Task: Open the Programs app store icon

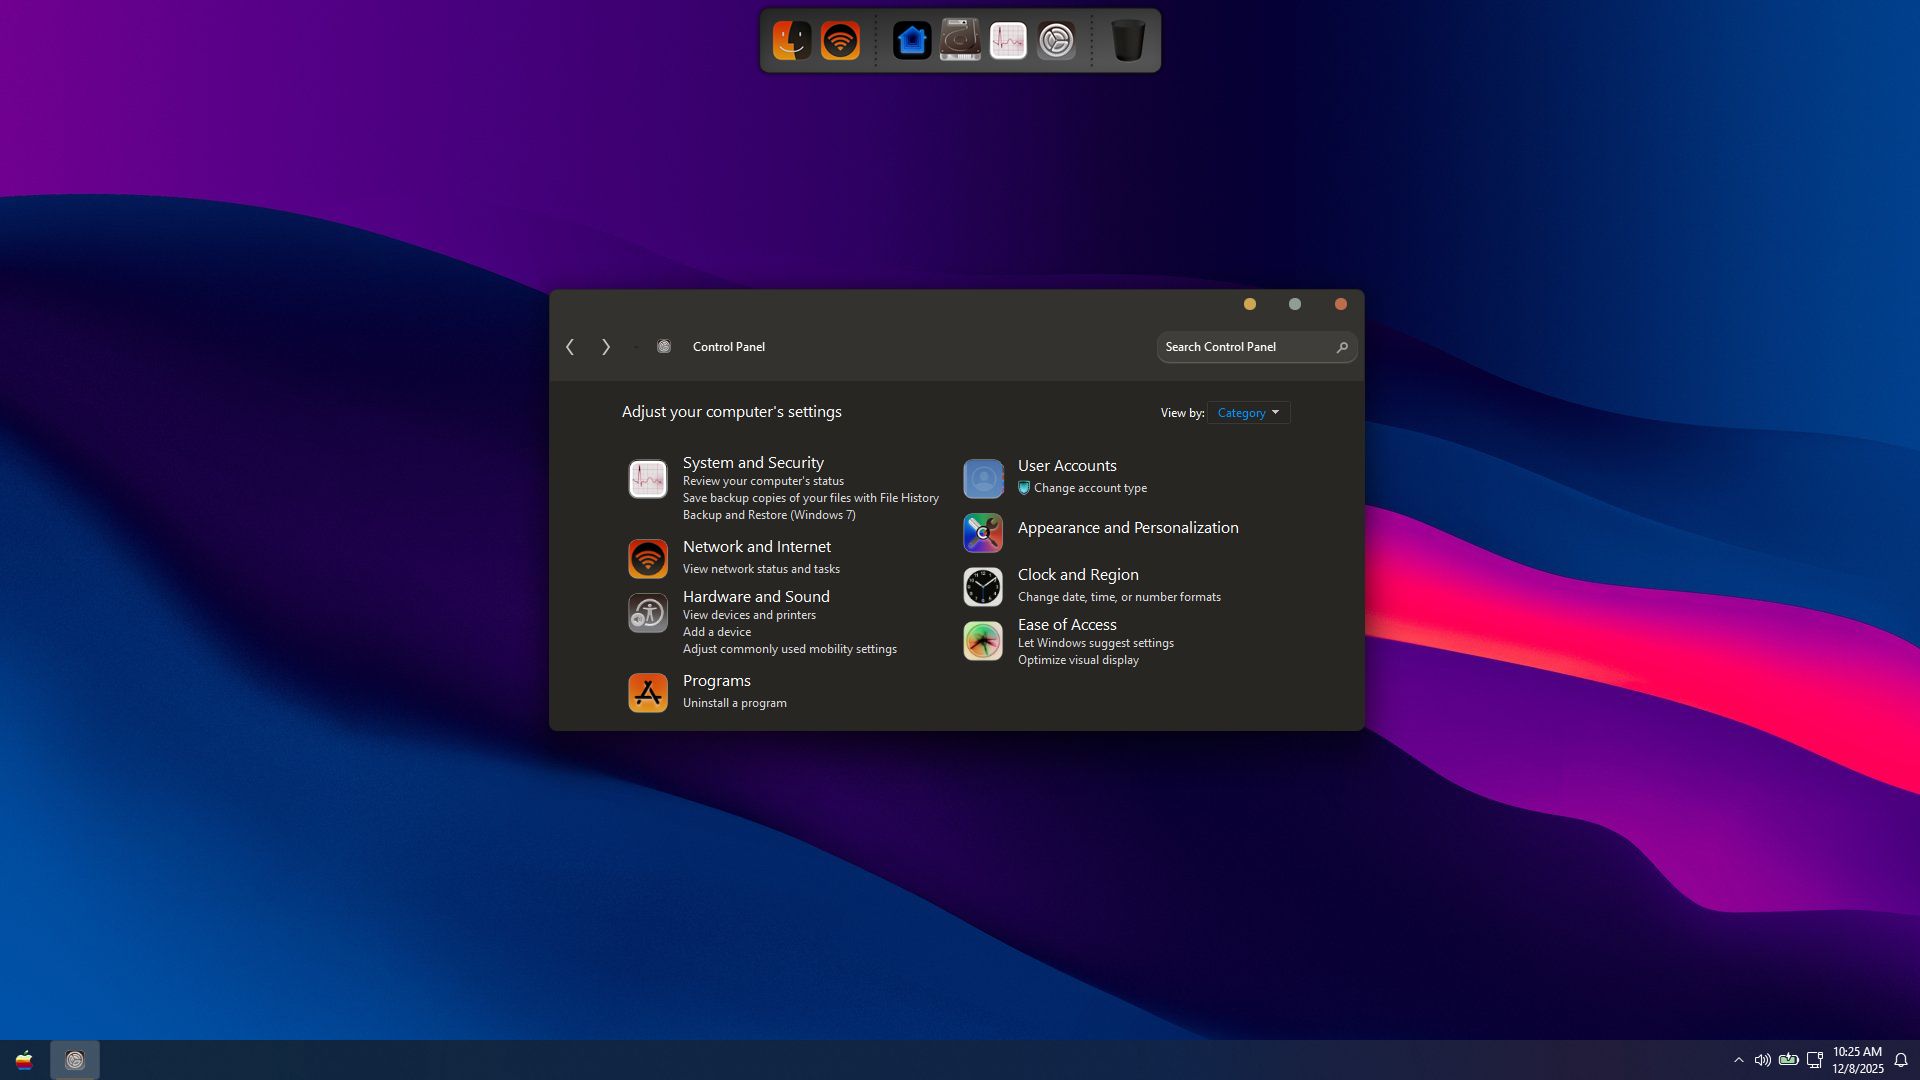Action: coord(647,692)
